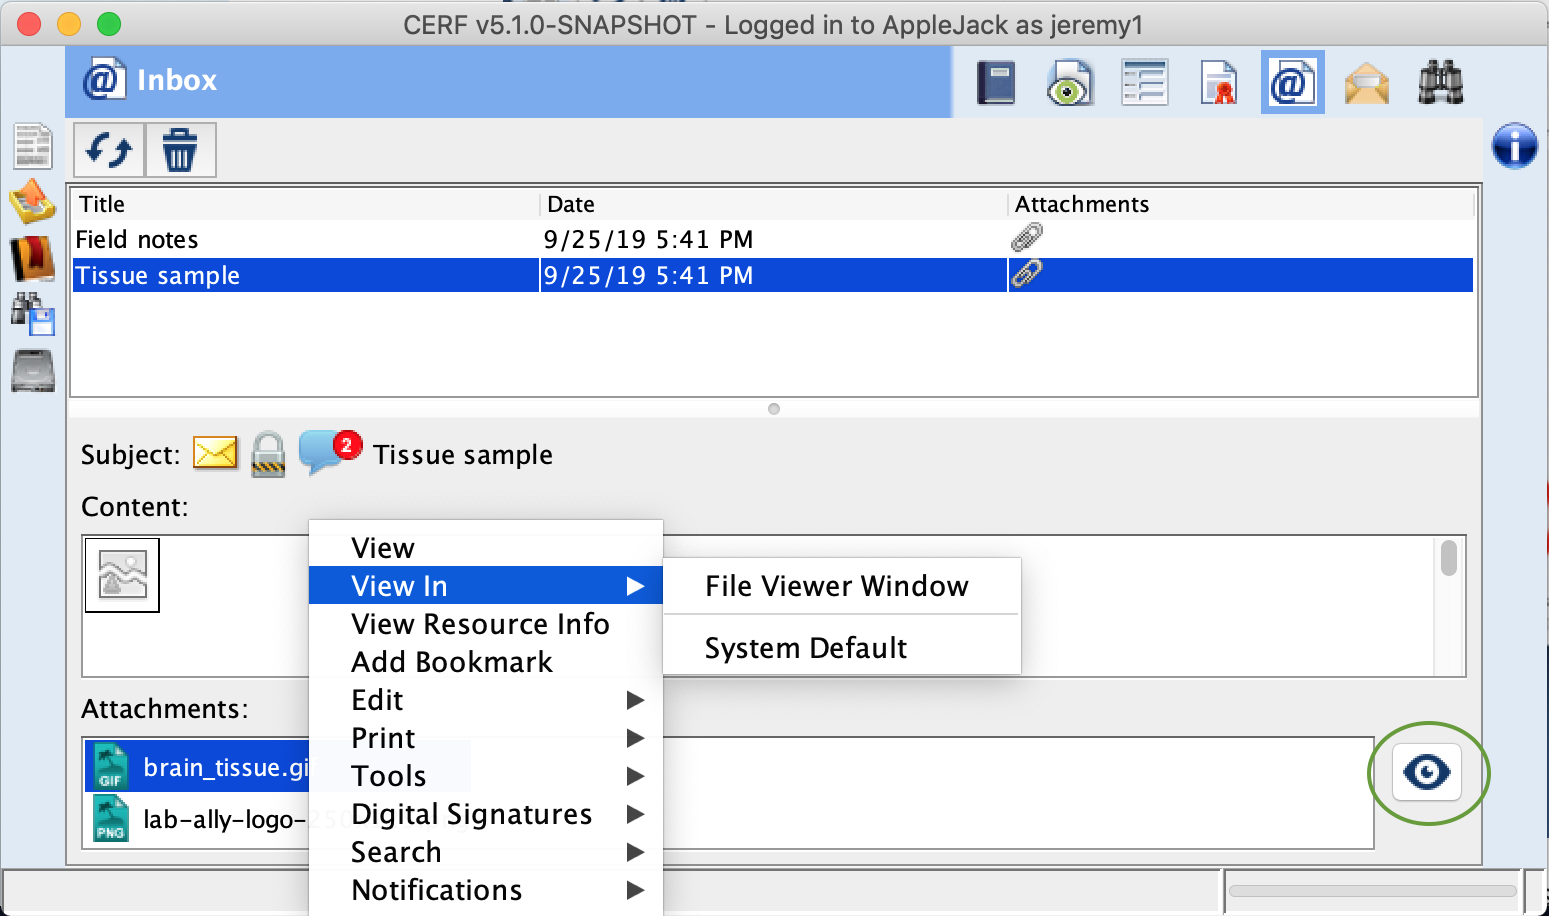The image size is (1549, 916).
Task: Expand the Notifications submenu
Action: [485, 890]
